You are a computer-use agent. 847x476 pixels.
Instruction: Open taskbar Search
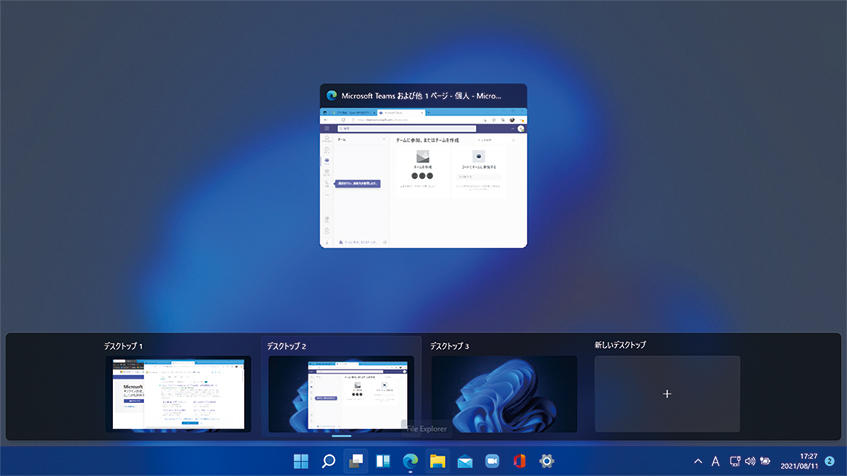pos(328,461)
